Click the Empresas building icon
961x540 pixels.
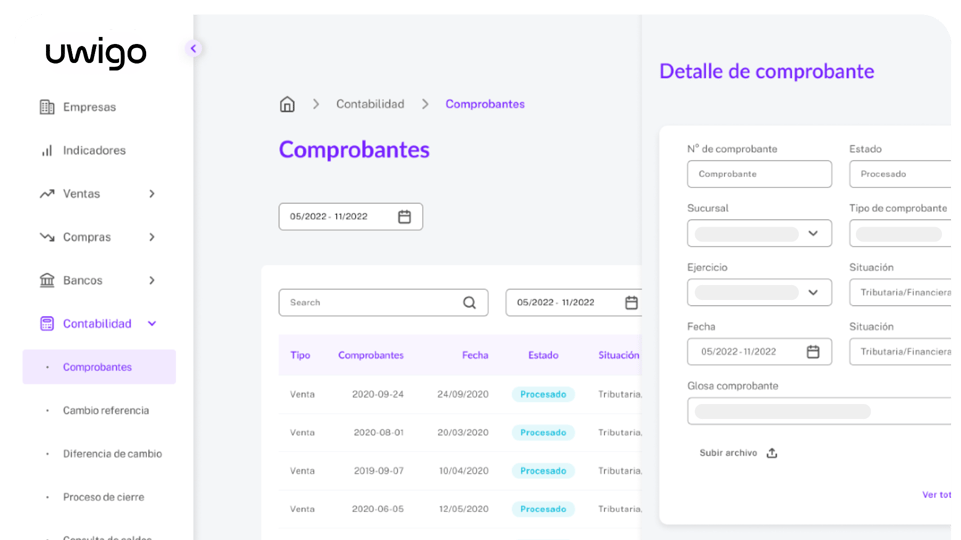coord(47,107)
